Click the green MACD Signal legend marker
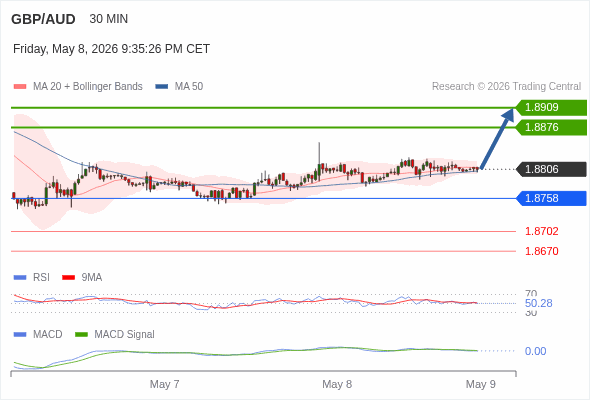Viewport: 590px width, 400px height. click(81, 334)
